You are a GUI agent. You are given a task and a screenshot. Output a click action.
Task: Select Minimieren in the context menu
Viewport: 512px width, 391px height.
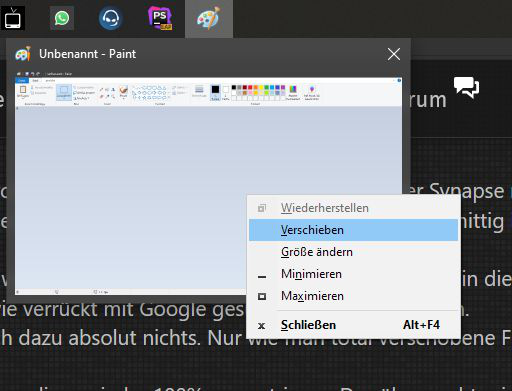click(353, 274)
